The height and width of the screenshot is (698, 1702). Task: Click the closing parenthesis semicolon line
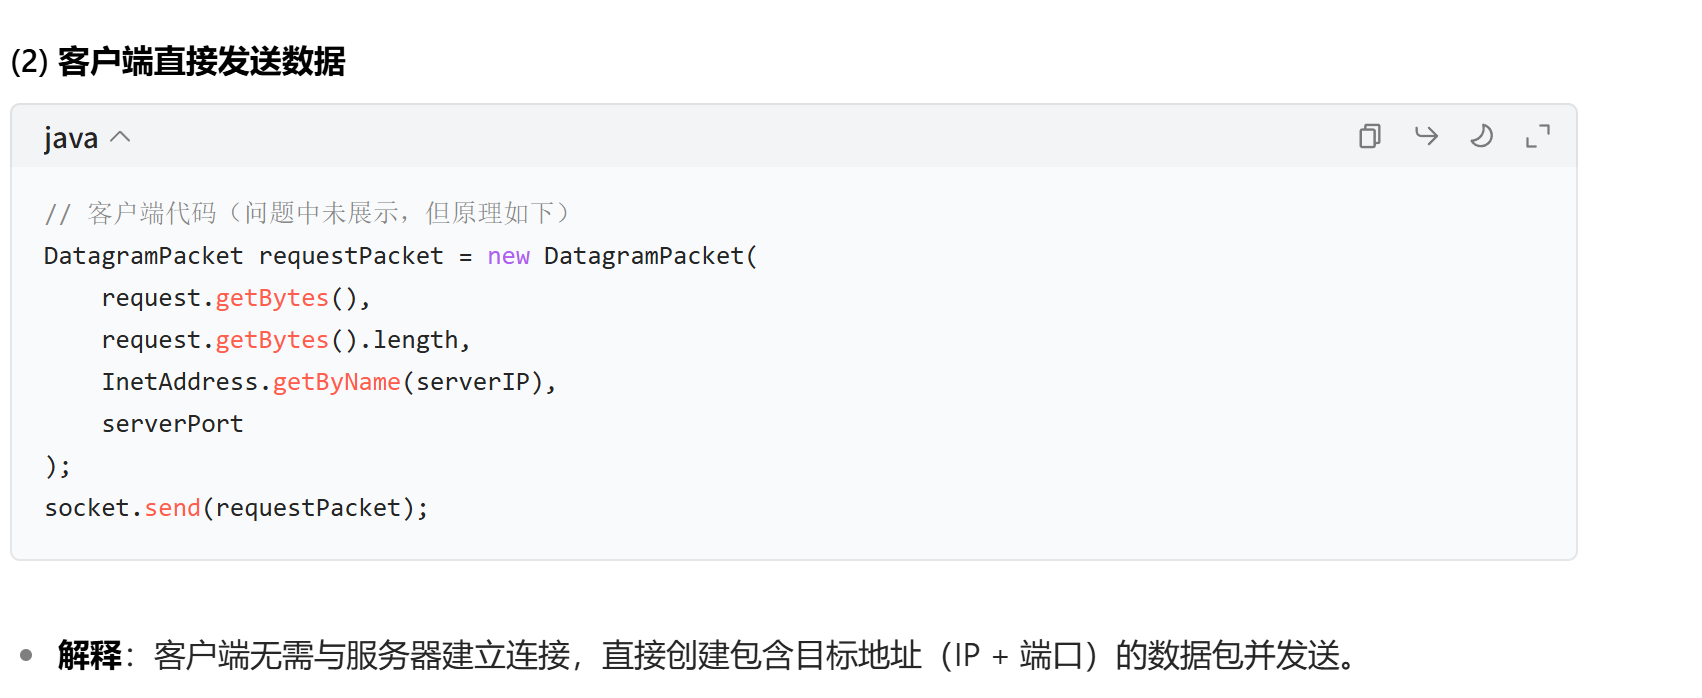click(x=58, y=466)
